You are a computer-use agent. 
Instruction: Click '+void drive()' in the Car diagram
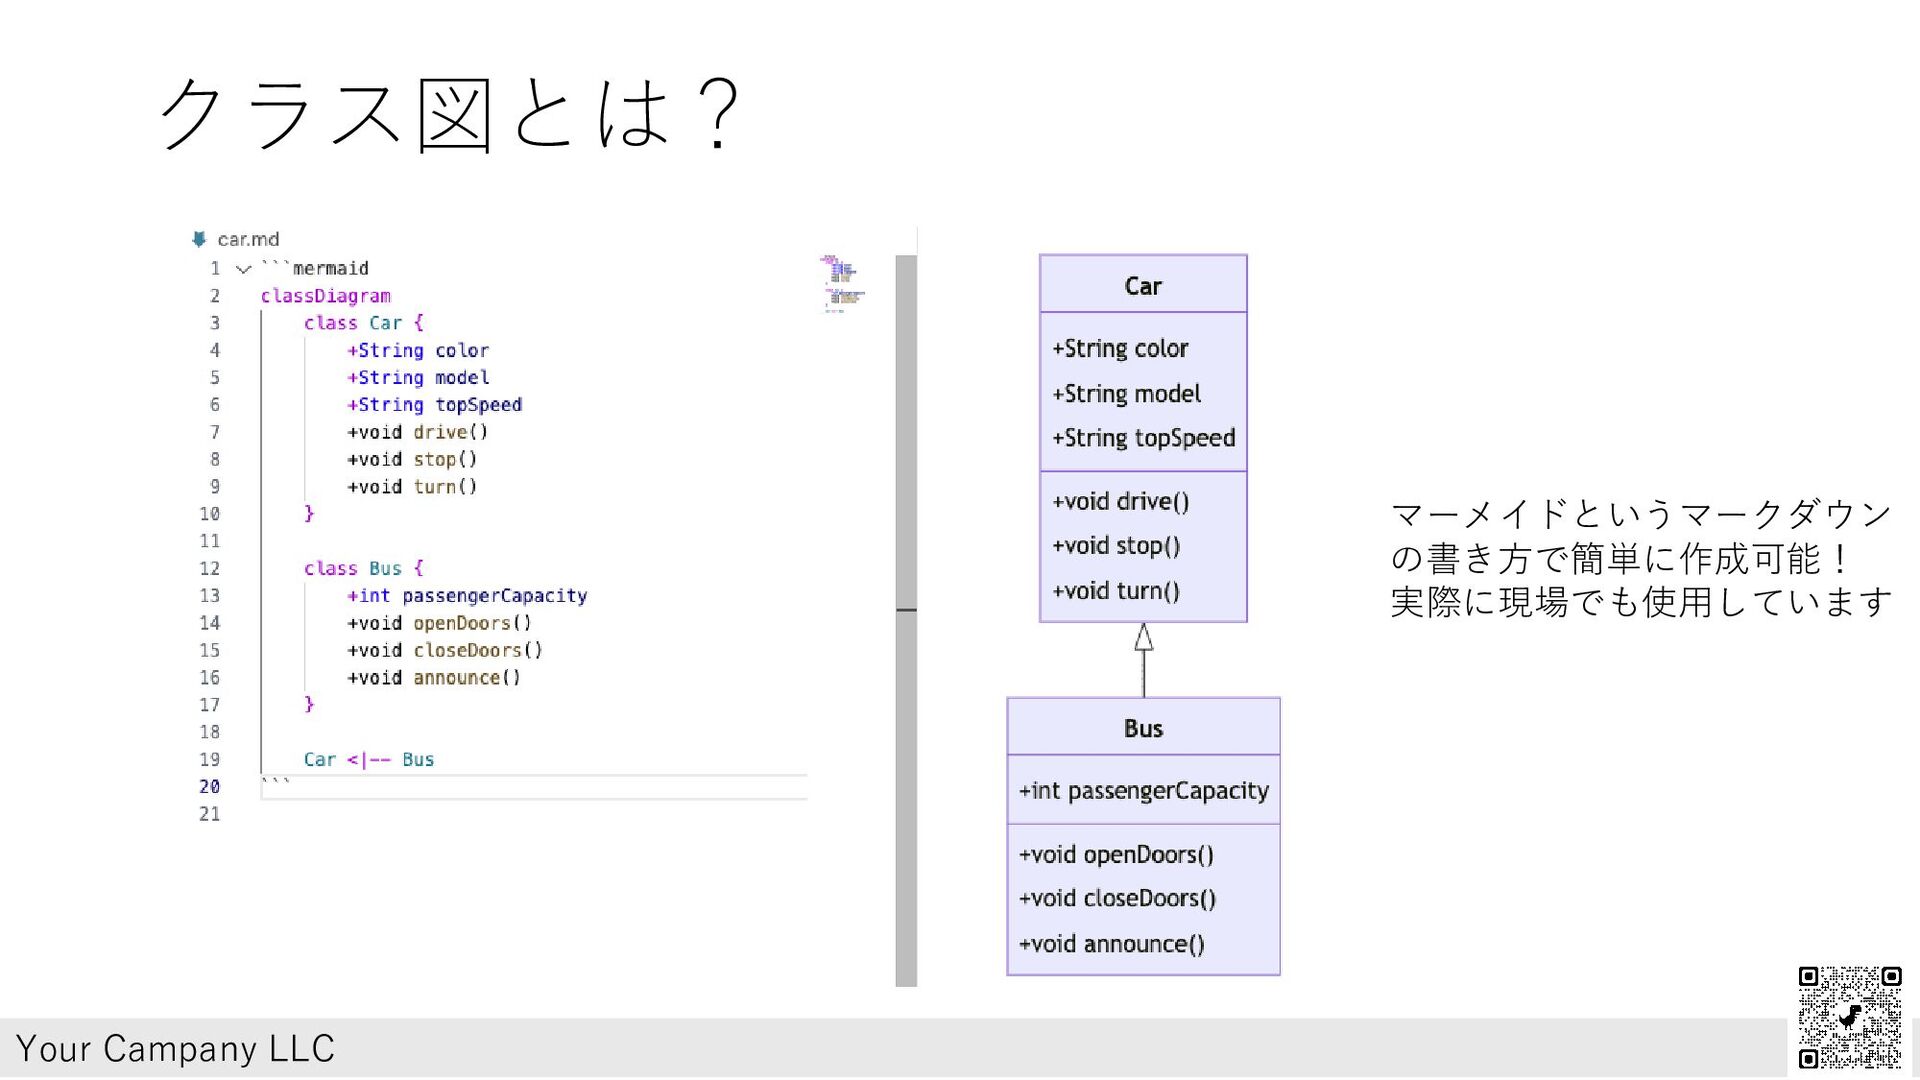coord(1120,501)
